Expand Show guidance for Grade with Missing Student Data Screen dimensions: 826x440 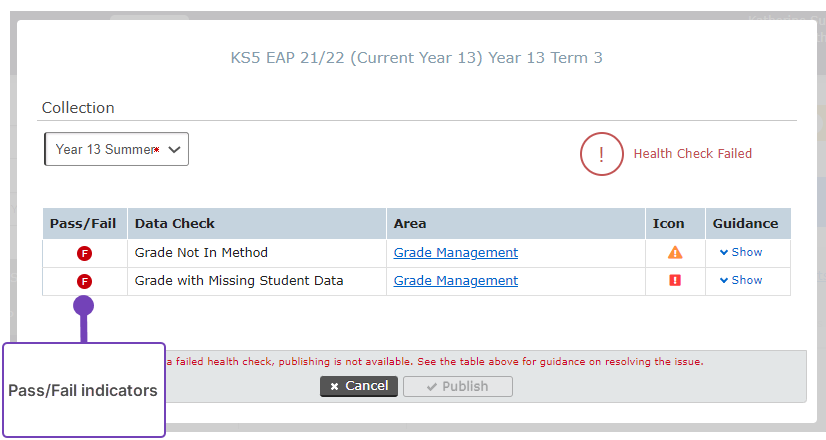741,281
